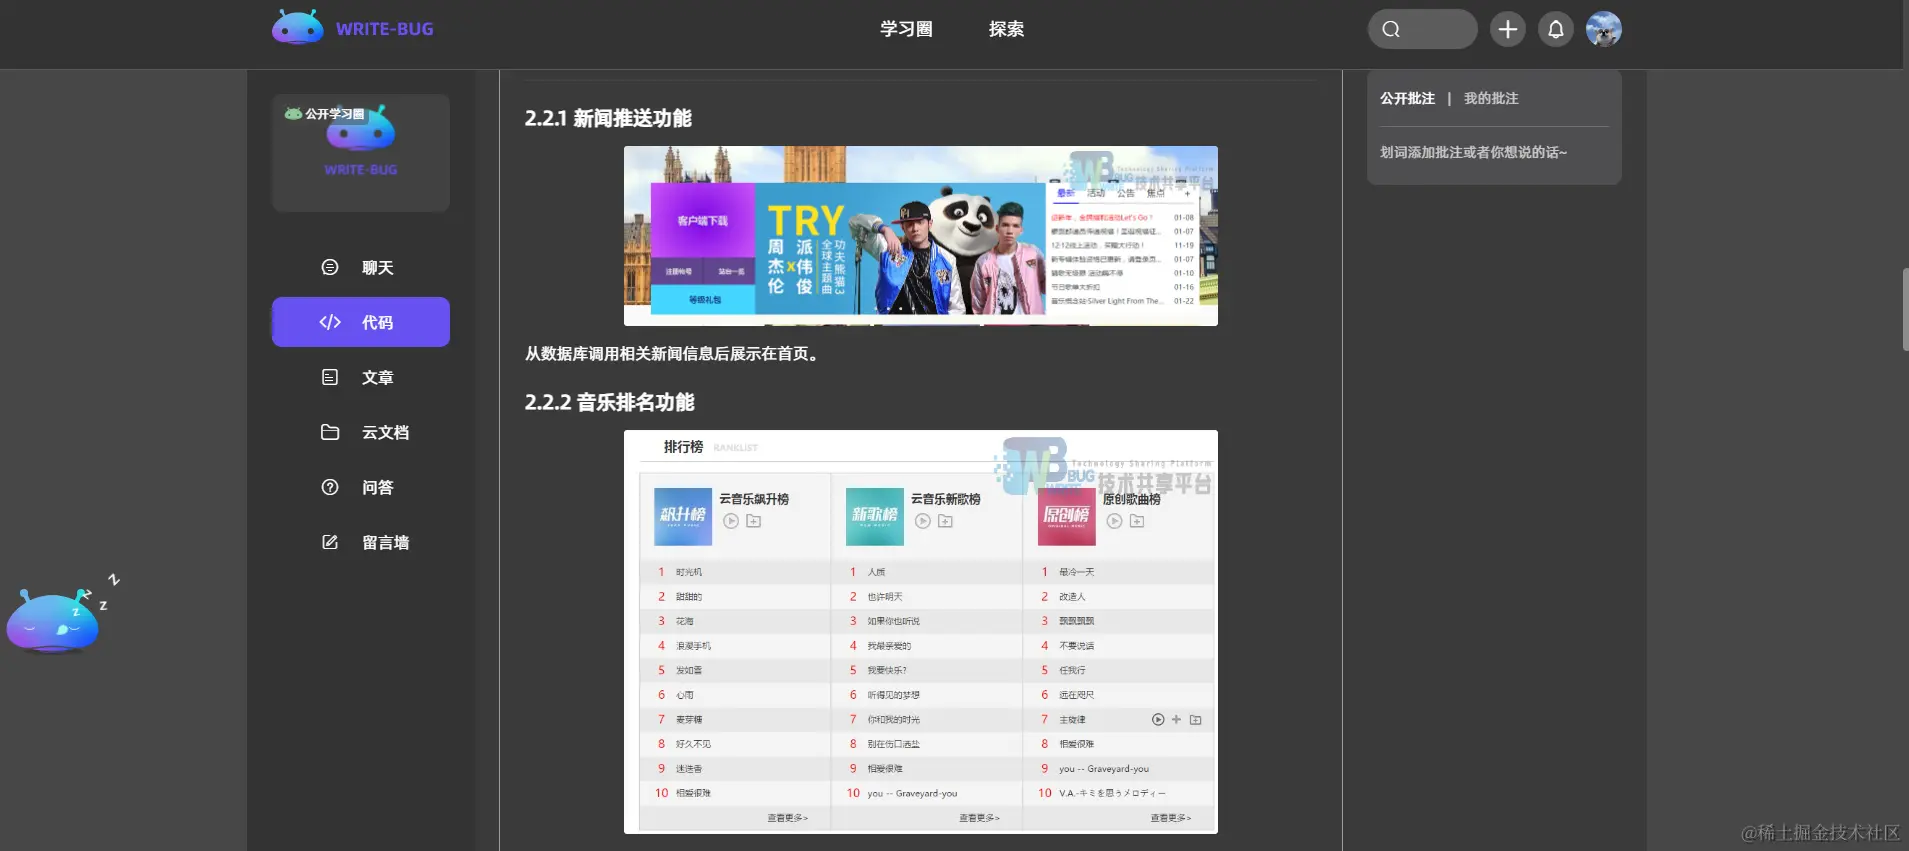Image resolution: width=1909 pixels, height=851 pixels.
Task: Switch to 我的批注 tab
Action: [x=1491, y=98]
